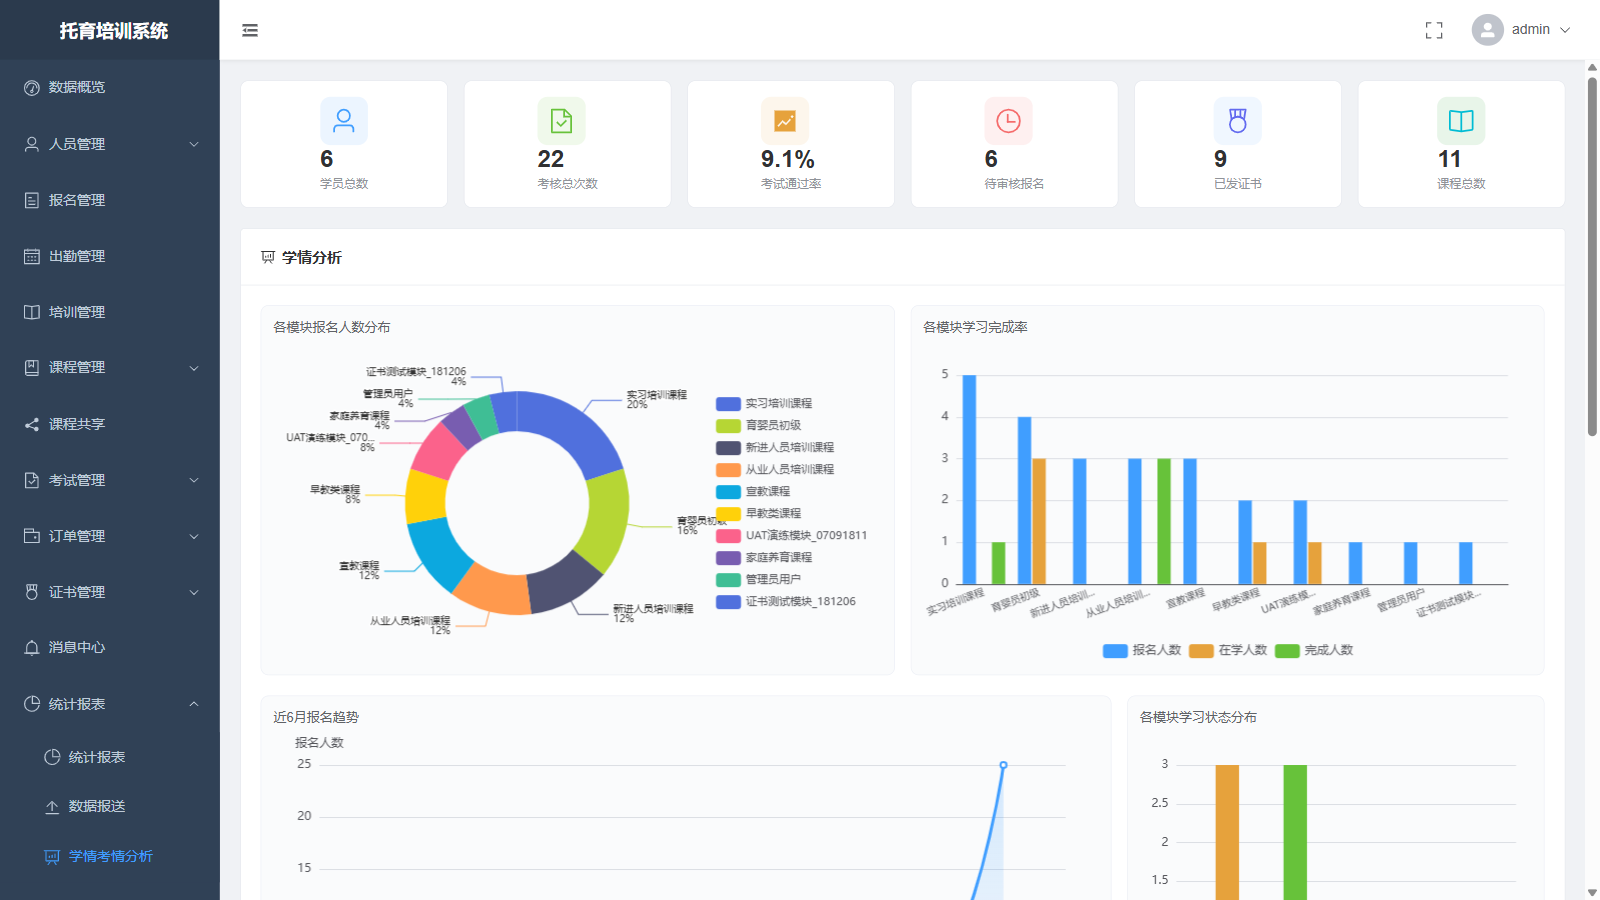
Task: Open the 报名管理 menu item
Action: point(110,200)
